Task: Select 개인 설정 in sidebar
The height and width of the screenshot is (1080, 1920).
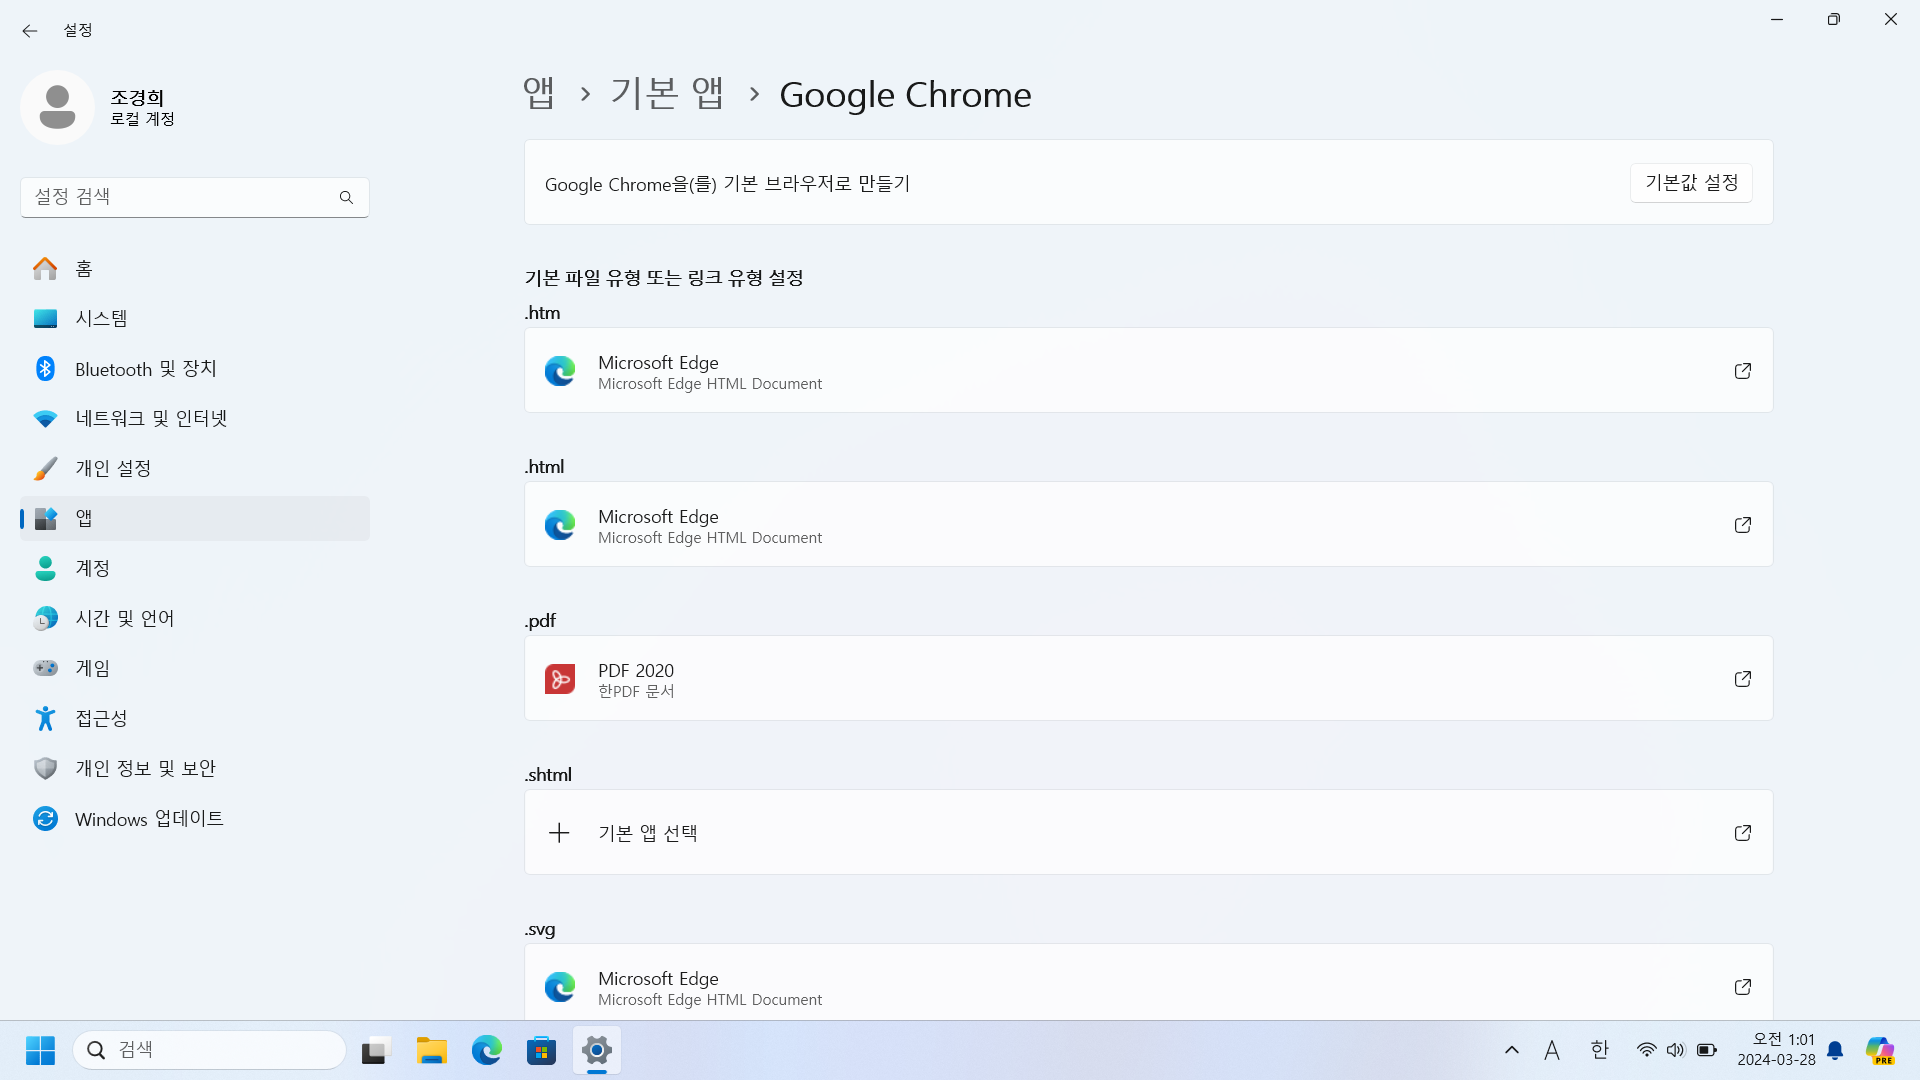Action: tap(195, 468)
